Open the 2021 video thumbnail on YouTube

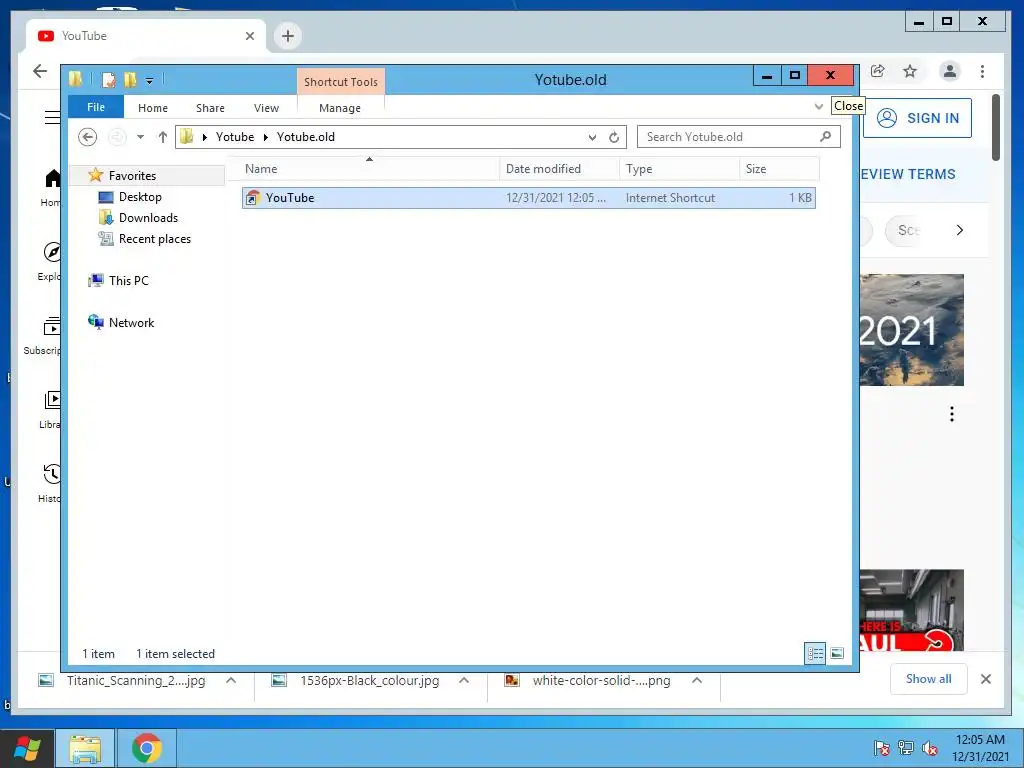pyautogui.click(x=912, y=330)
